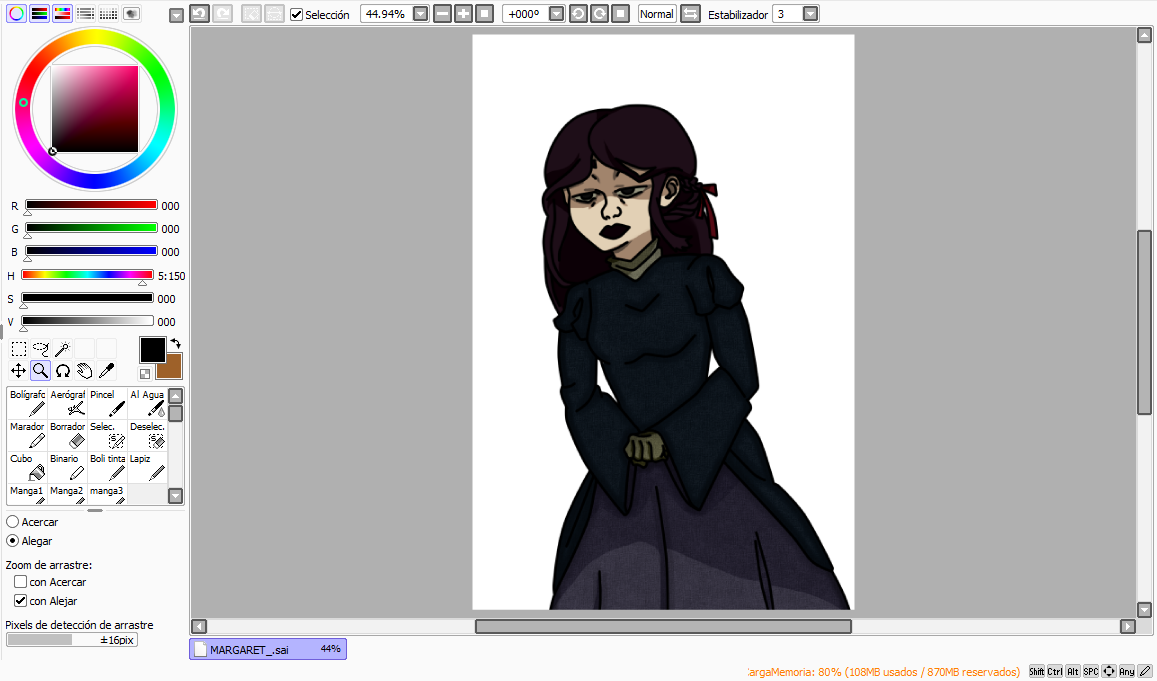This screenshot has height=681, width=1157.
Task: Choose the Boli tinta brush
Action: [x=107, y=467]
